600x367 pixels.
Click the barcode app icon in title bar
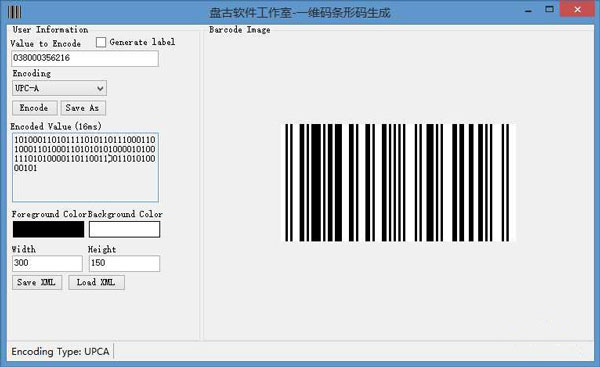(15, 12)
